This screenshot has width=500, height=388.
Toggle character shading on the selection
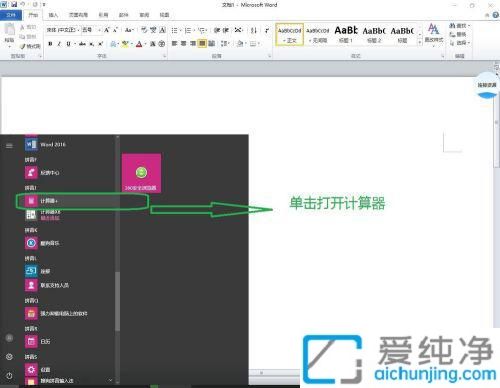153,44
